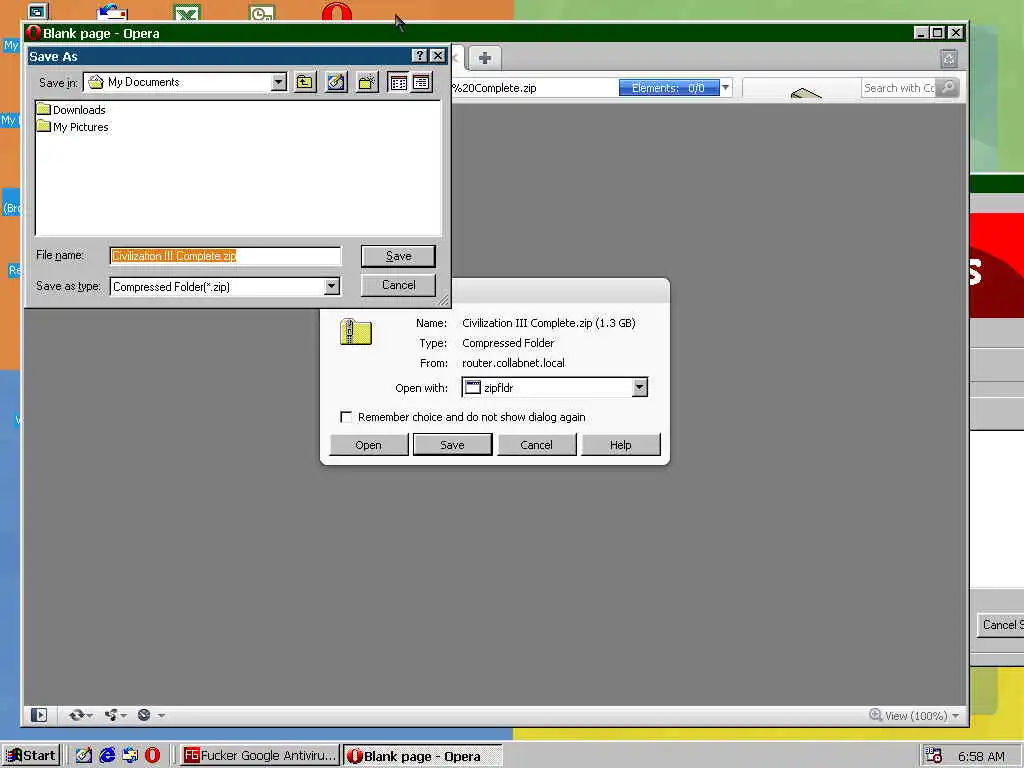Expand the Opera Turbo status bar arrow
This screenshot has height=768, width=1024.
tap(161, 716)
